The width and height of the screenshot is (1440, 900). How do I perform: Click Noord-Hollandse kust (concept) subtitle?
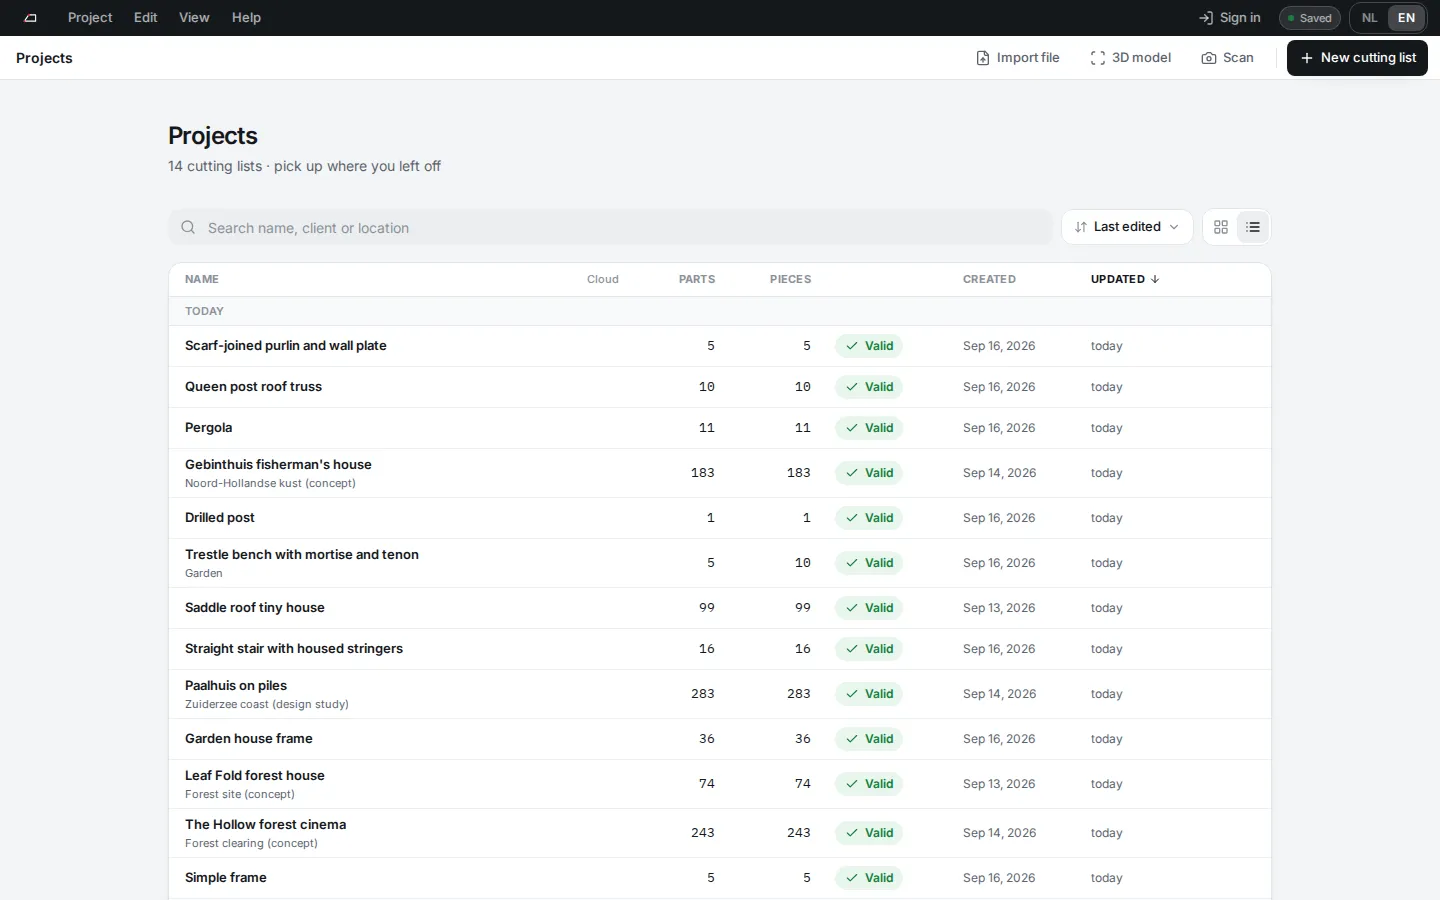tap(270, 484)
